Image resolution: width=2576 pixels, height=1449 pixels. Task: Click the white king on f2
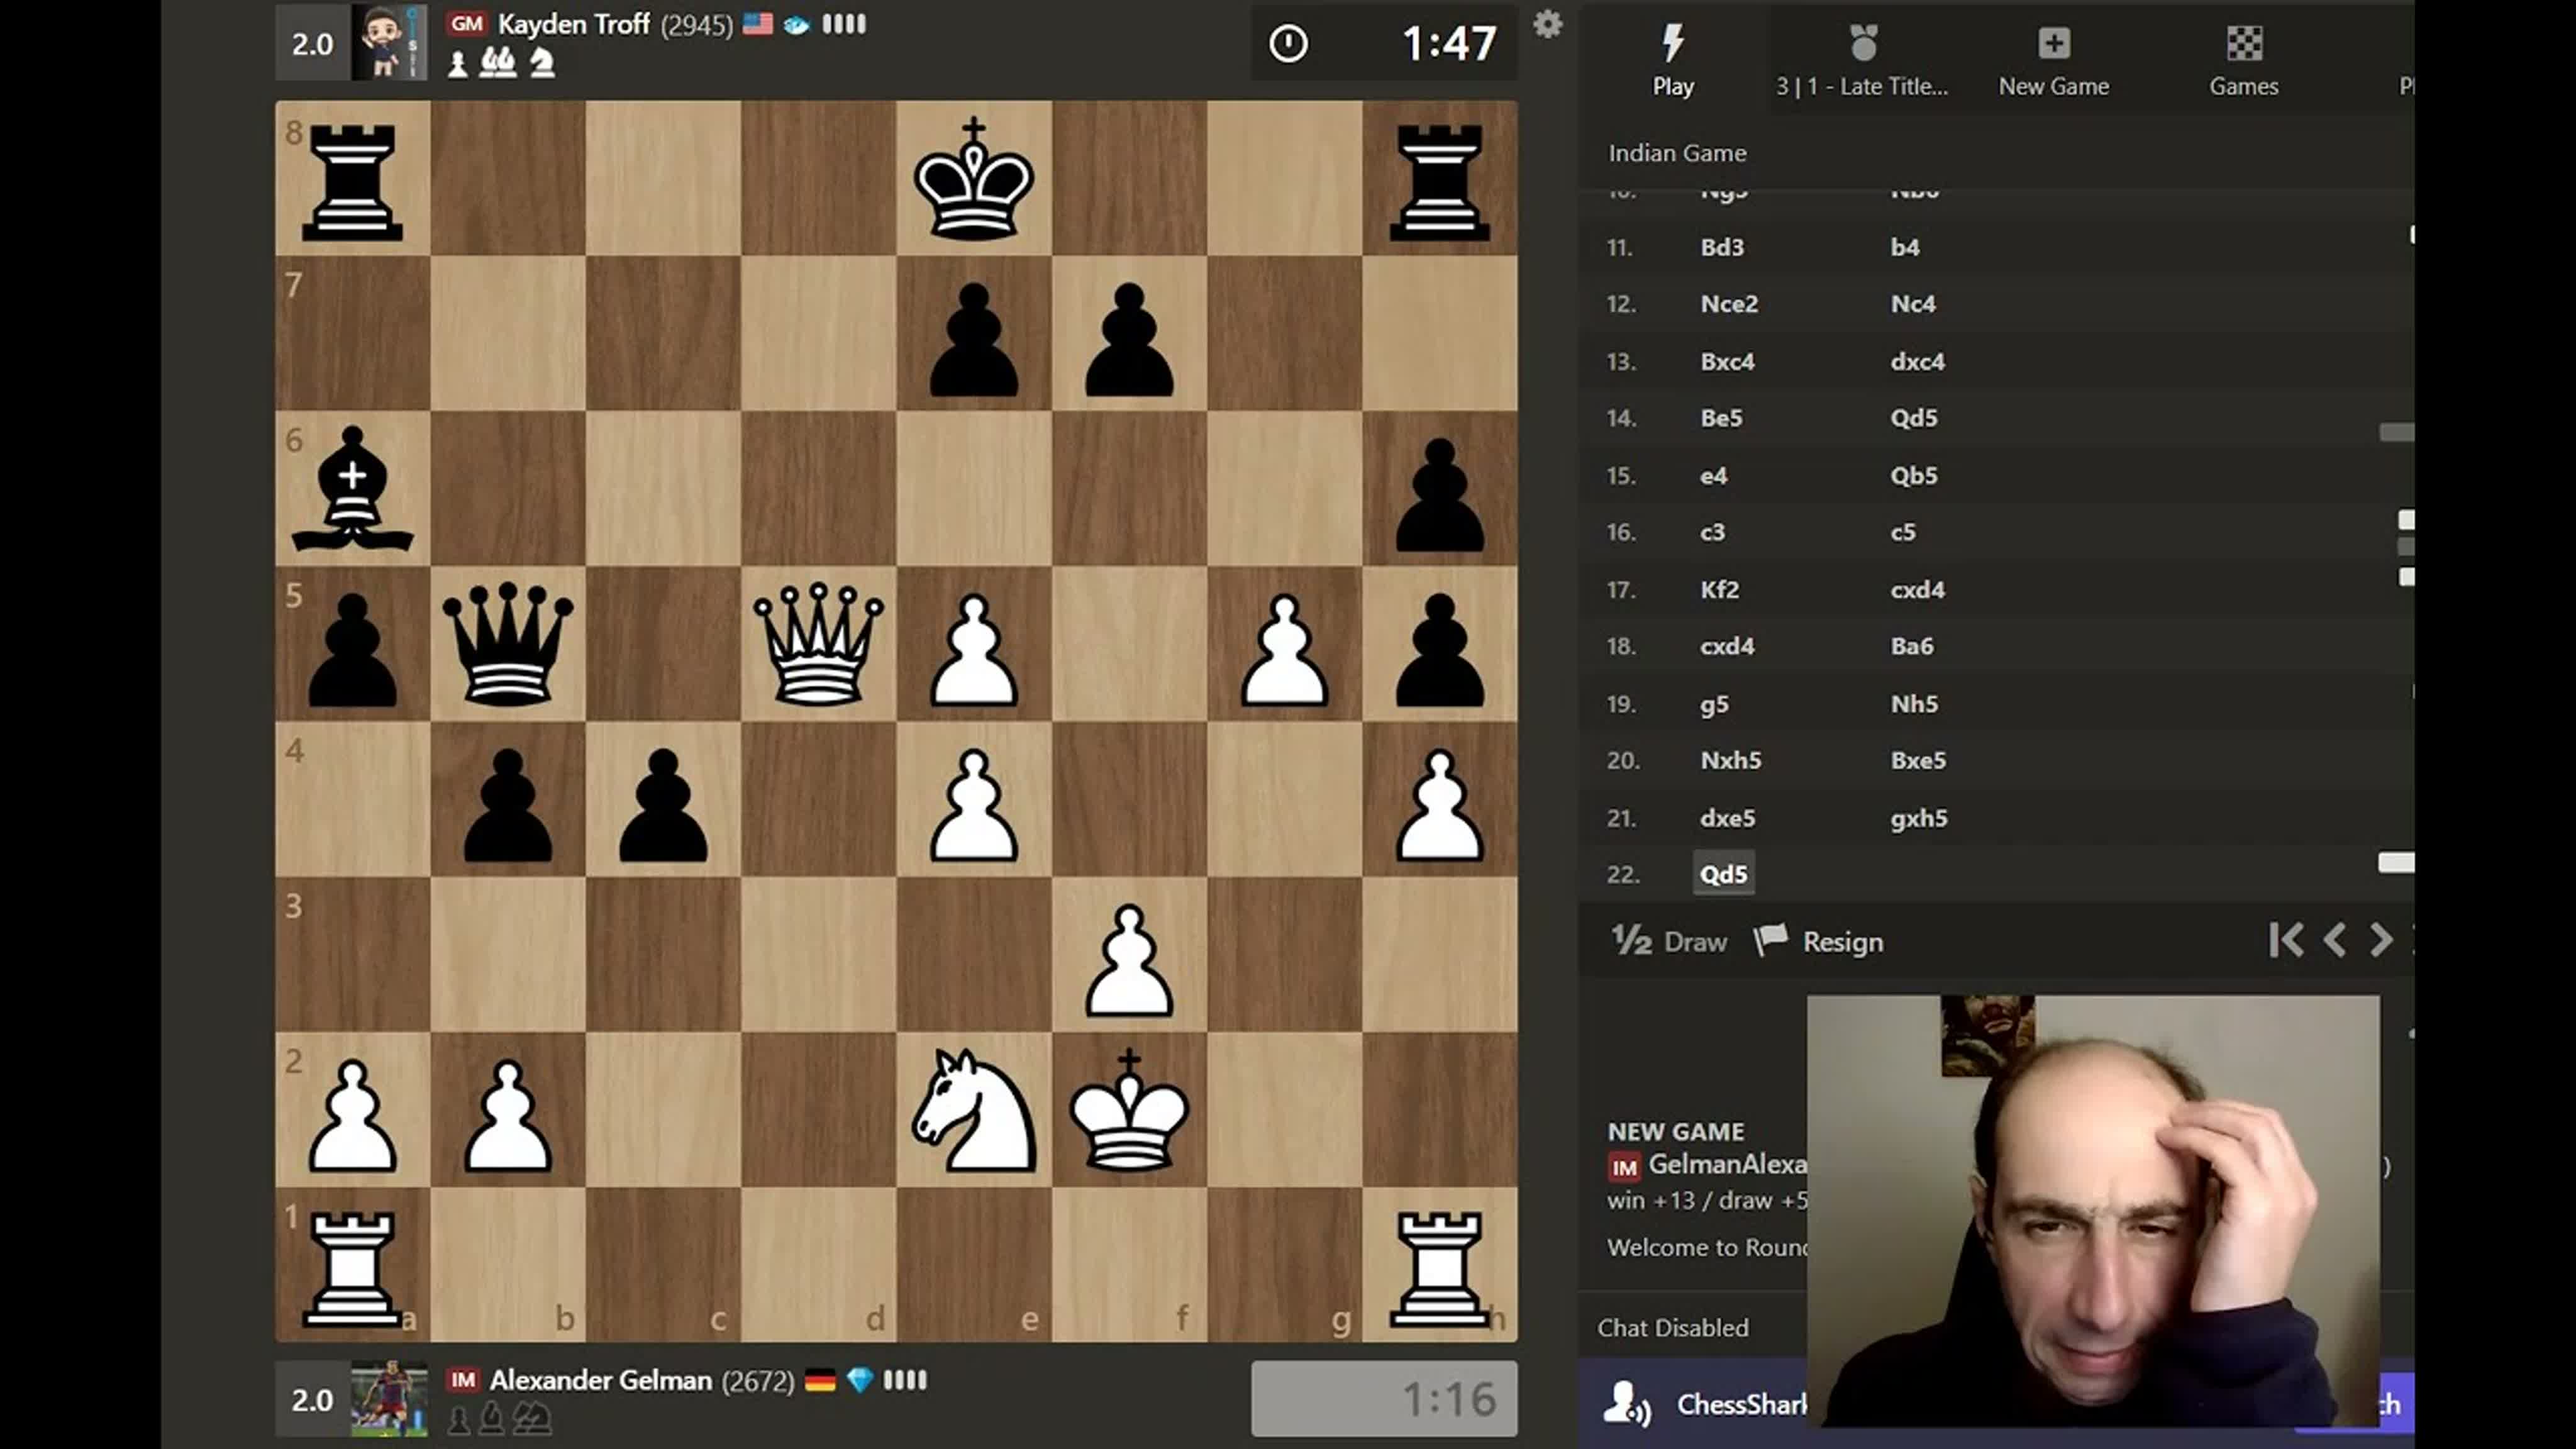1129,1110
